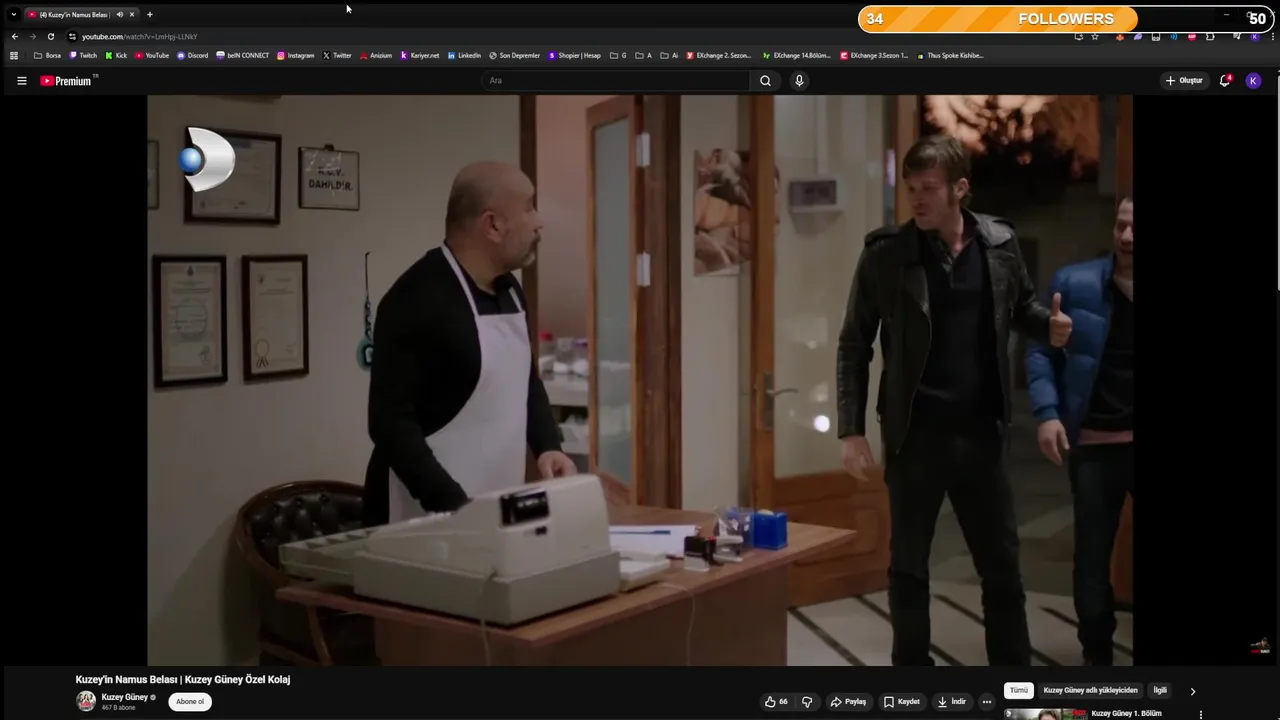Open the Kariyer.net bookmark
Image resolution: width=1280 pixels, height=720 pixels.
click(x=420, y=56)
